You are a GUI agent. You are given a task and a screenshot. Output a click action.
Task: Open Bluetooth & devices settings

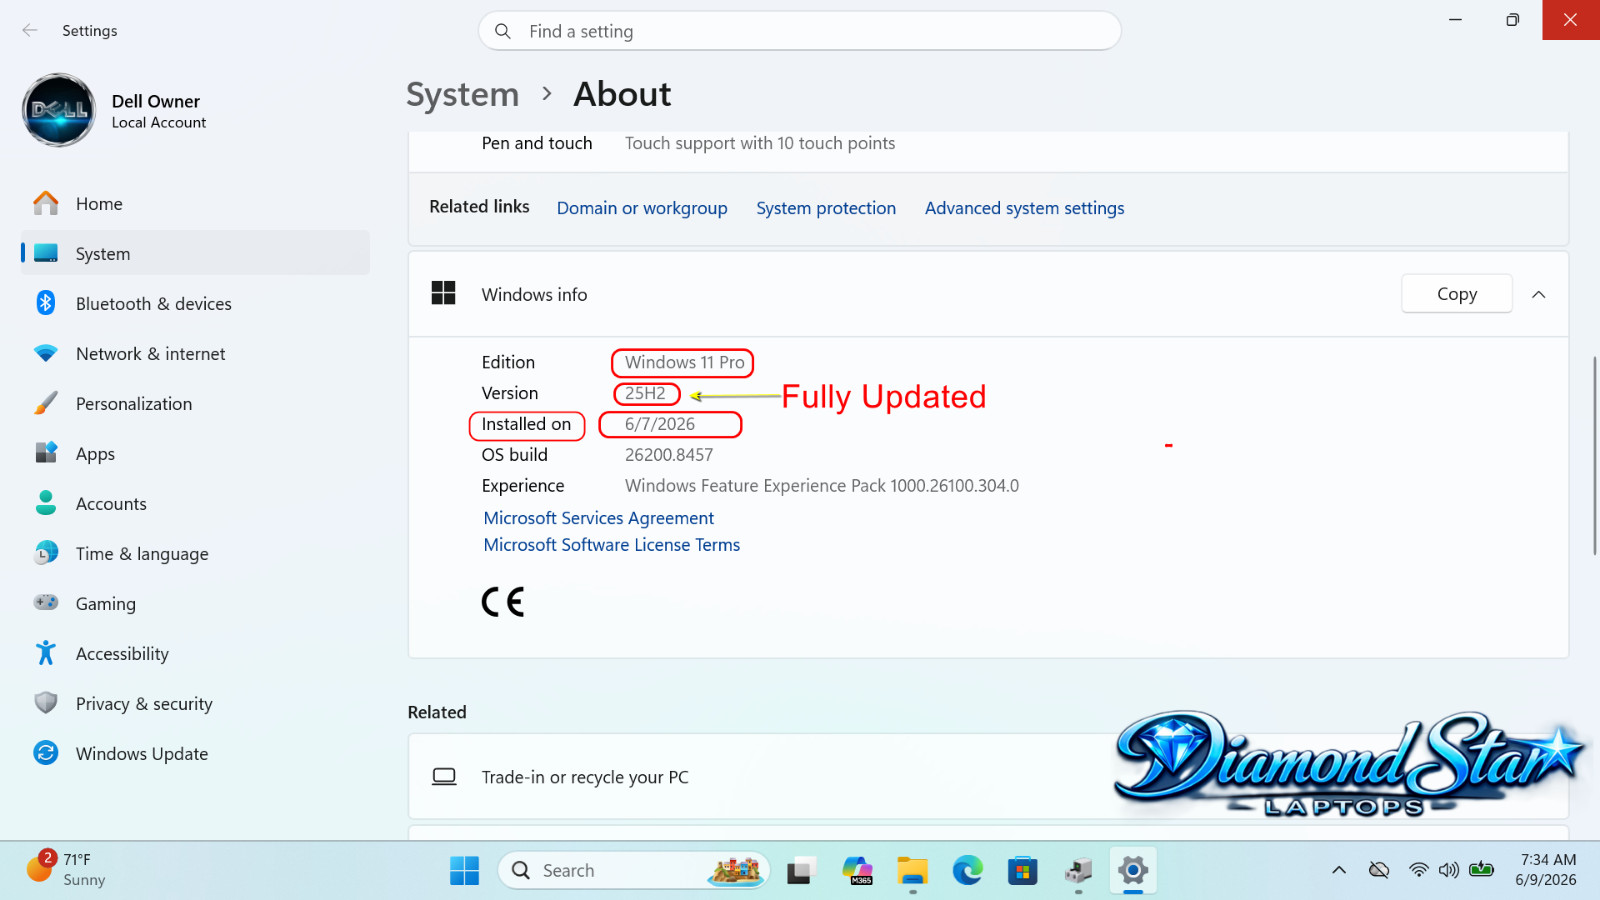195,303
